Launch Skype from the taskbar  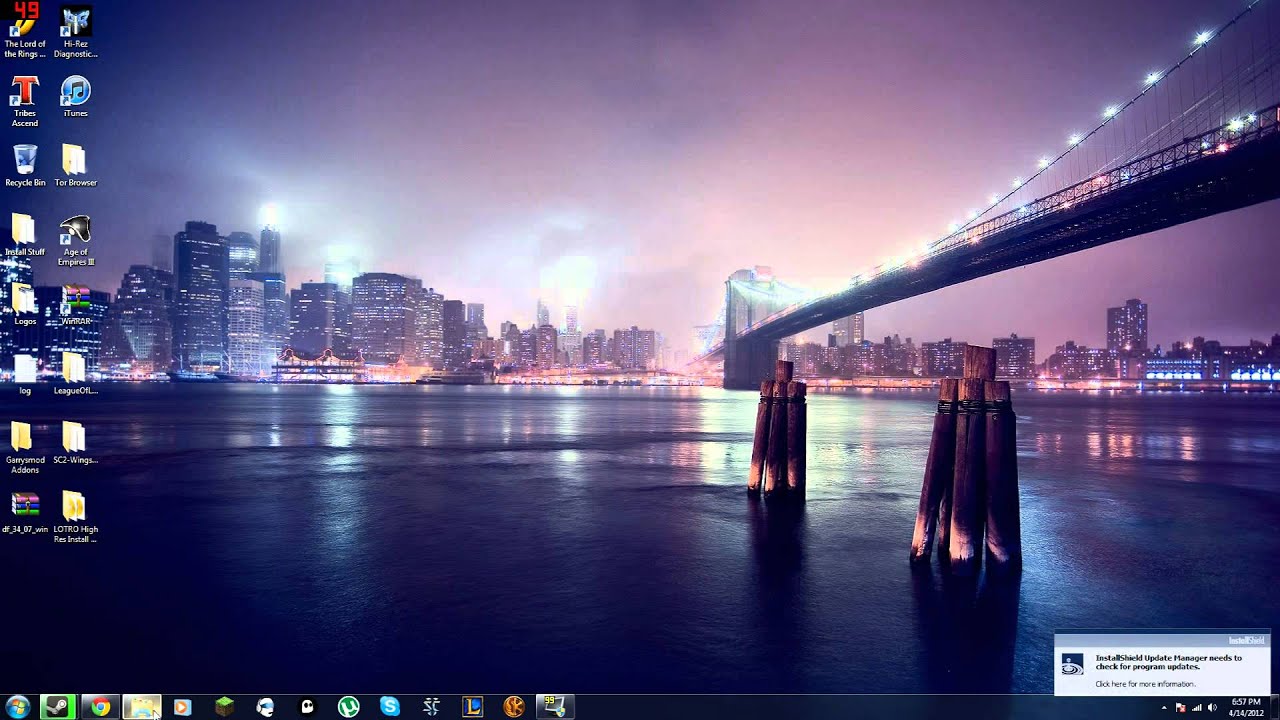(x=390, y=707)
